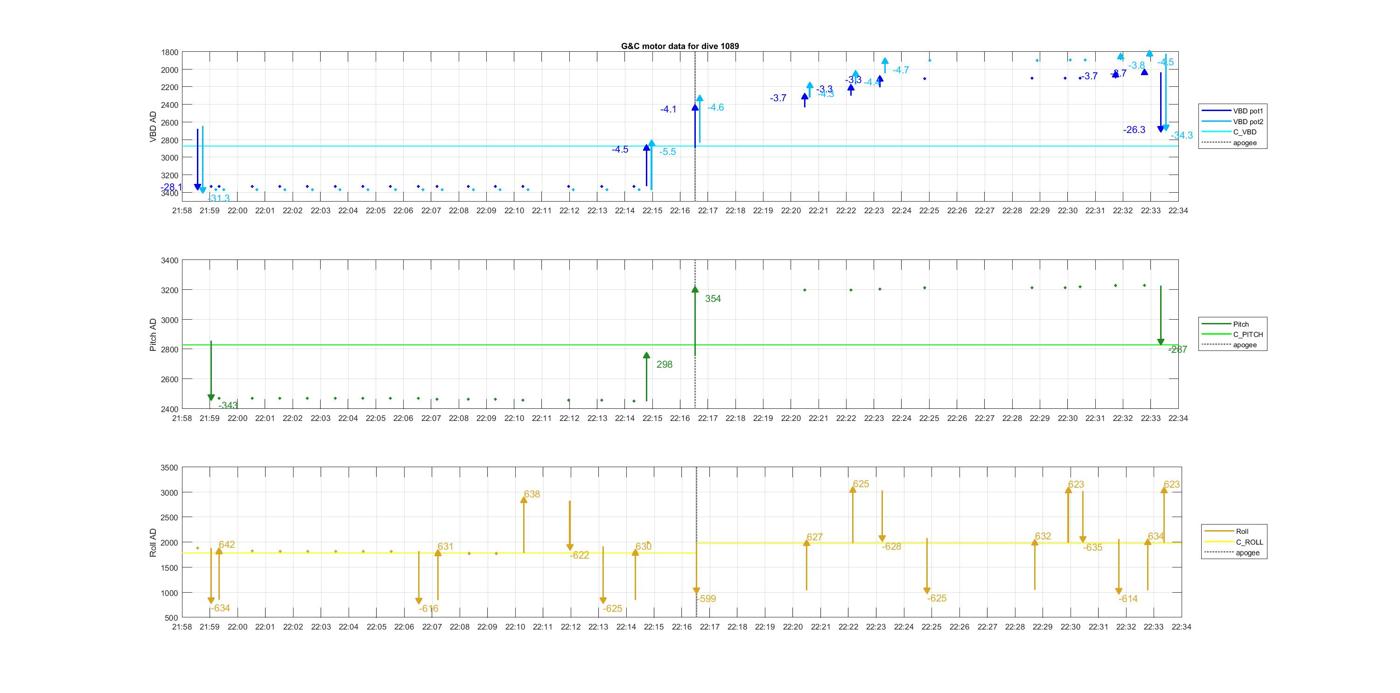Screen dimensions: 1400x693
Task: Click the '354' pitch data label
Action: coord(712,299)
